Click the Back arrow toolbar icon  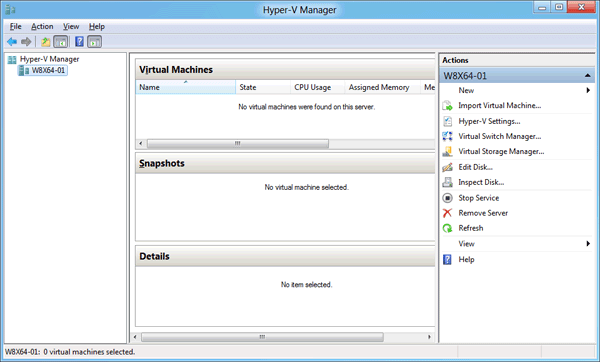(12, 41)
